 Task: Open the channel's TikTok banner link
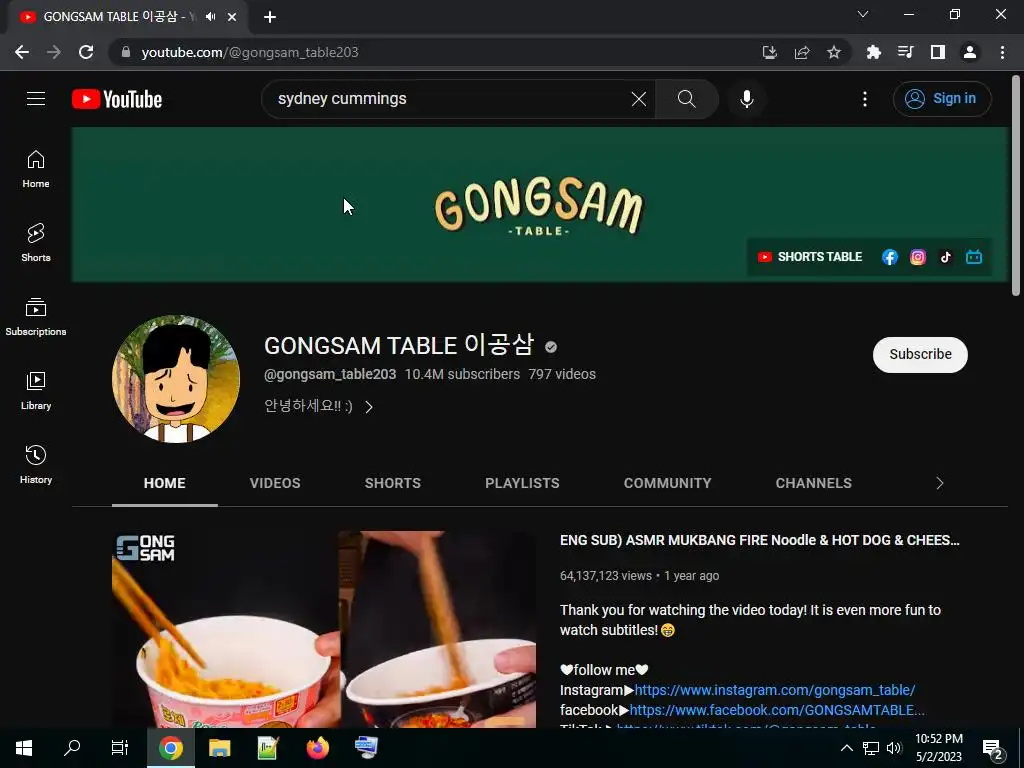coord(946,257)
